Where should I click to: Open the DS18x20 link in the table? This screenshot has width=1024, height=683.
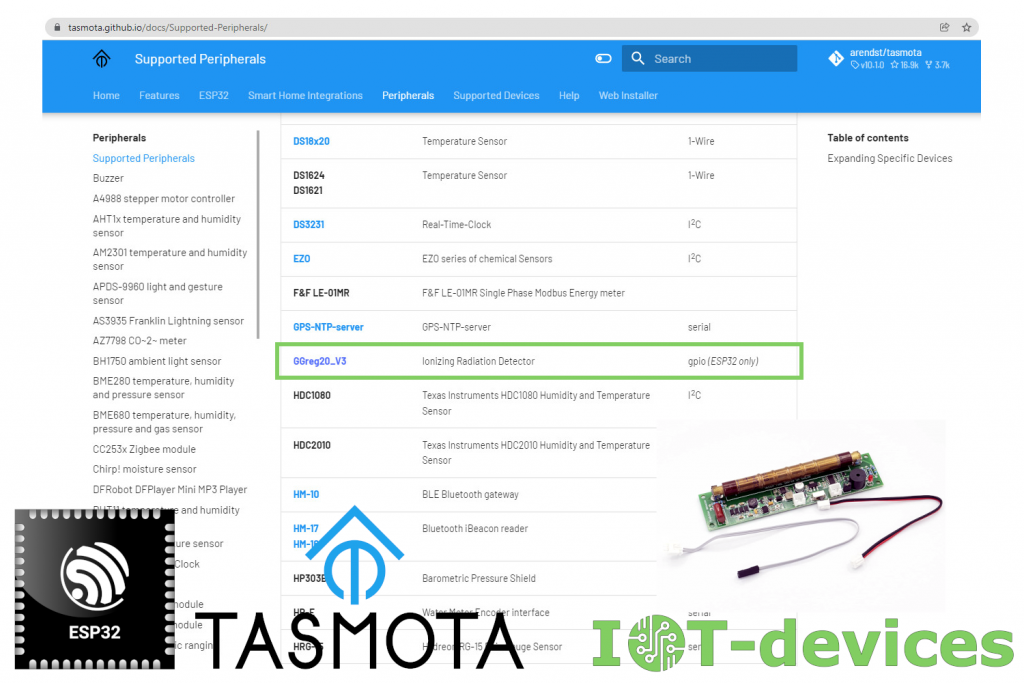coord(311,141)
